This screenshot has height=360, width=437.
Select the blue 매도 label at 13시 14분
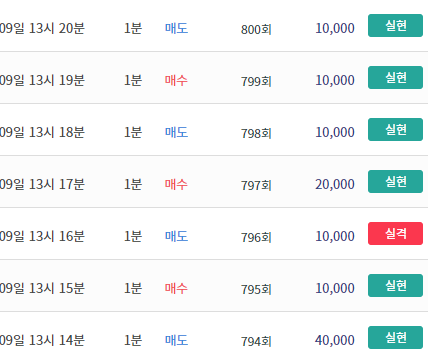(x=176, y=340)
